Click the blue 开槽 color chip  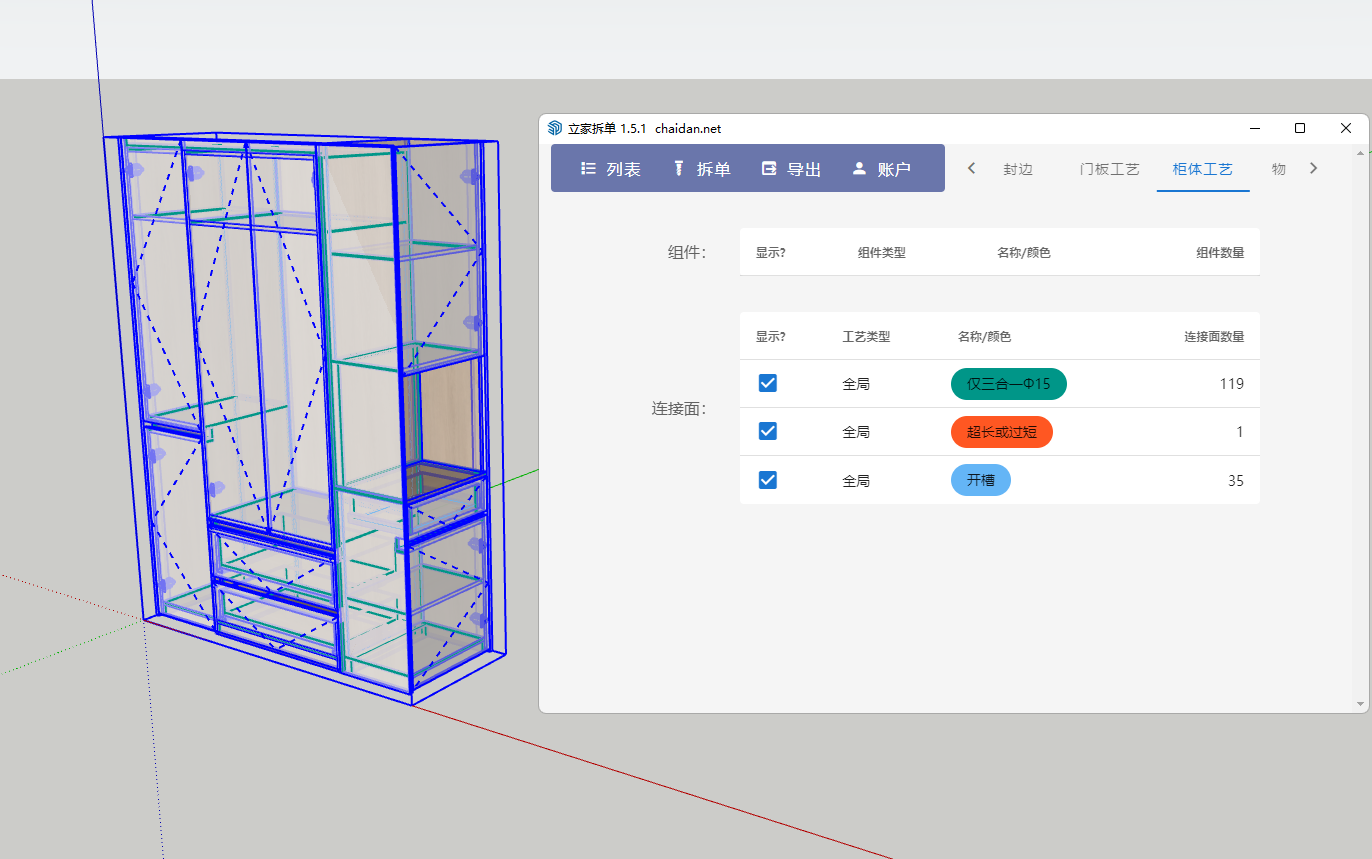(980, 480)
